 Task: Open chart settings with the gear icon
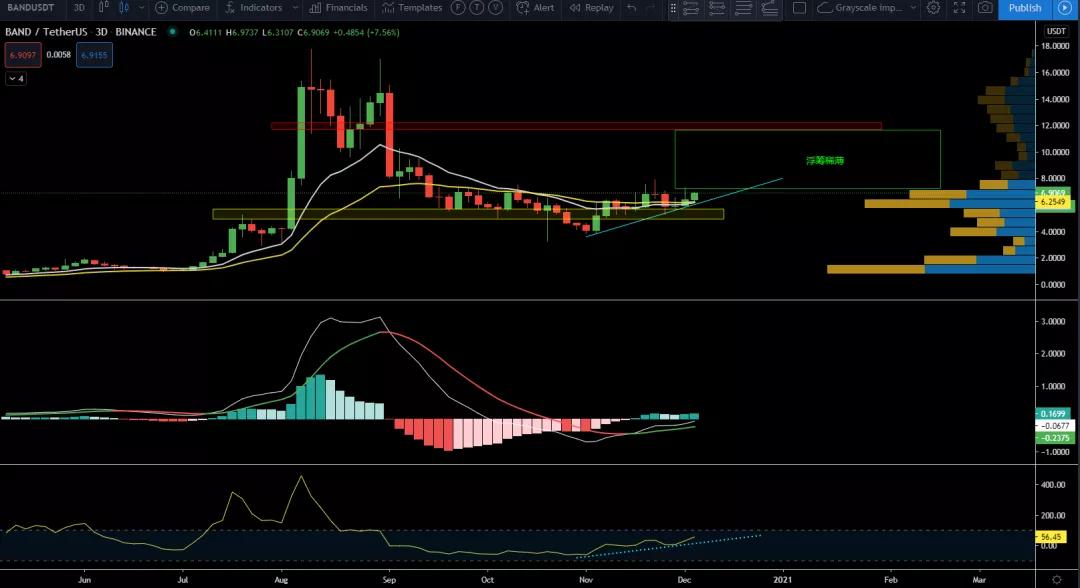tap(933, 8)
